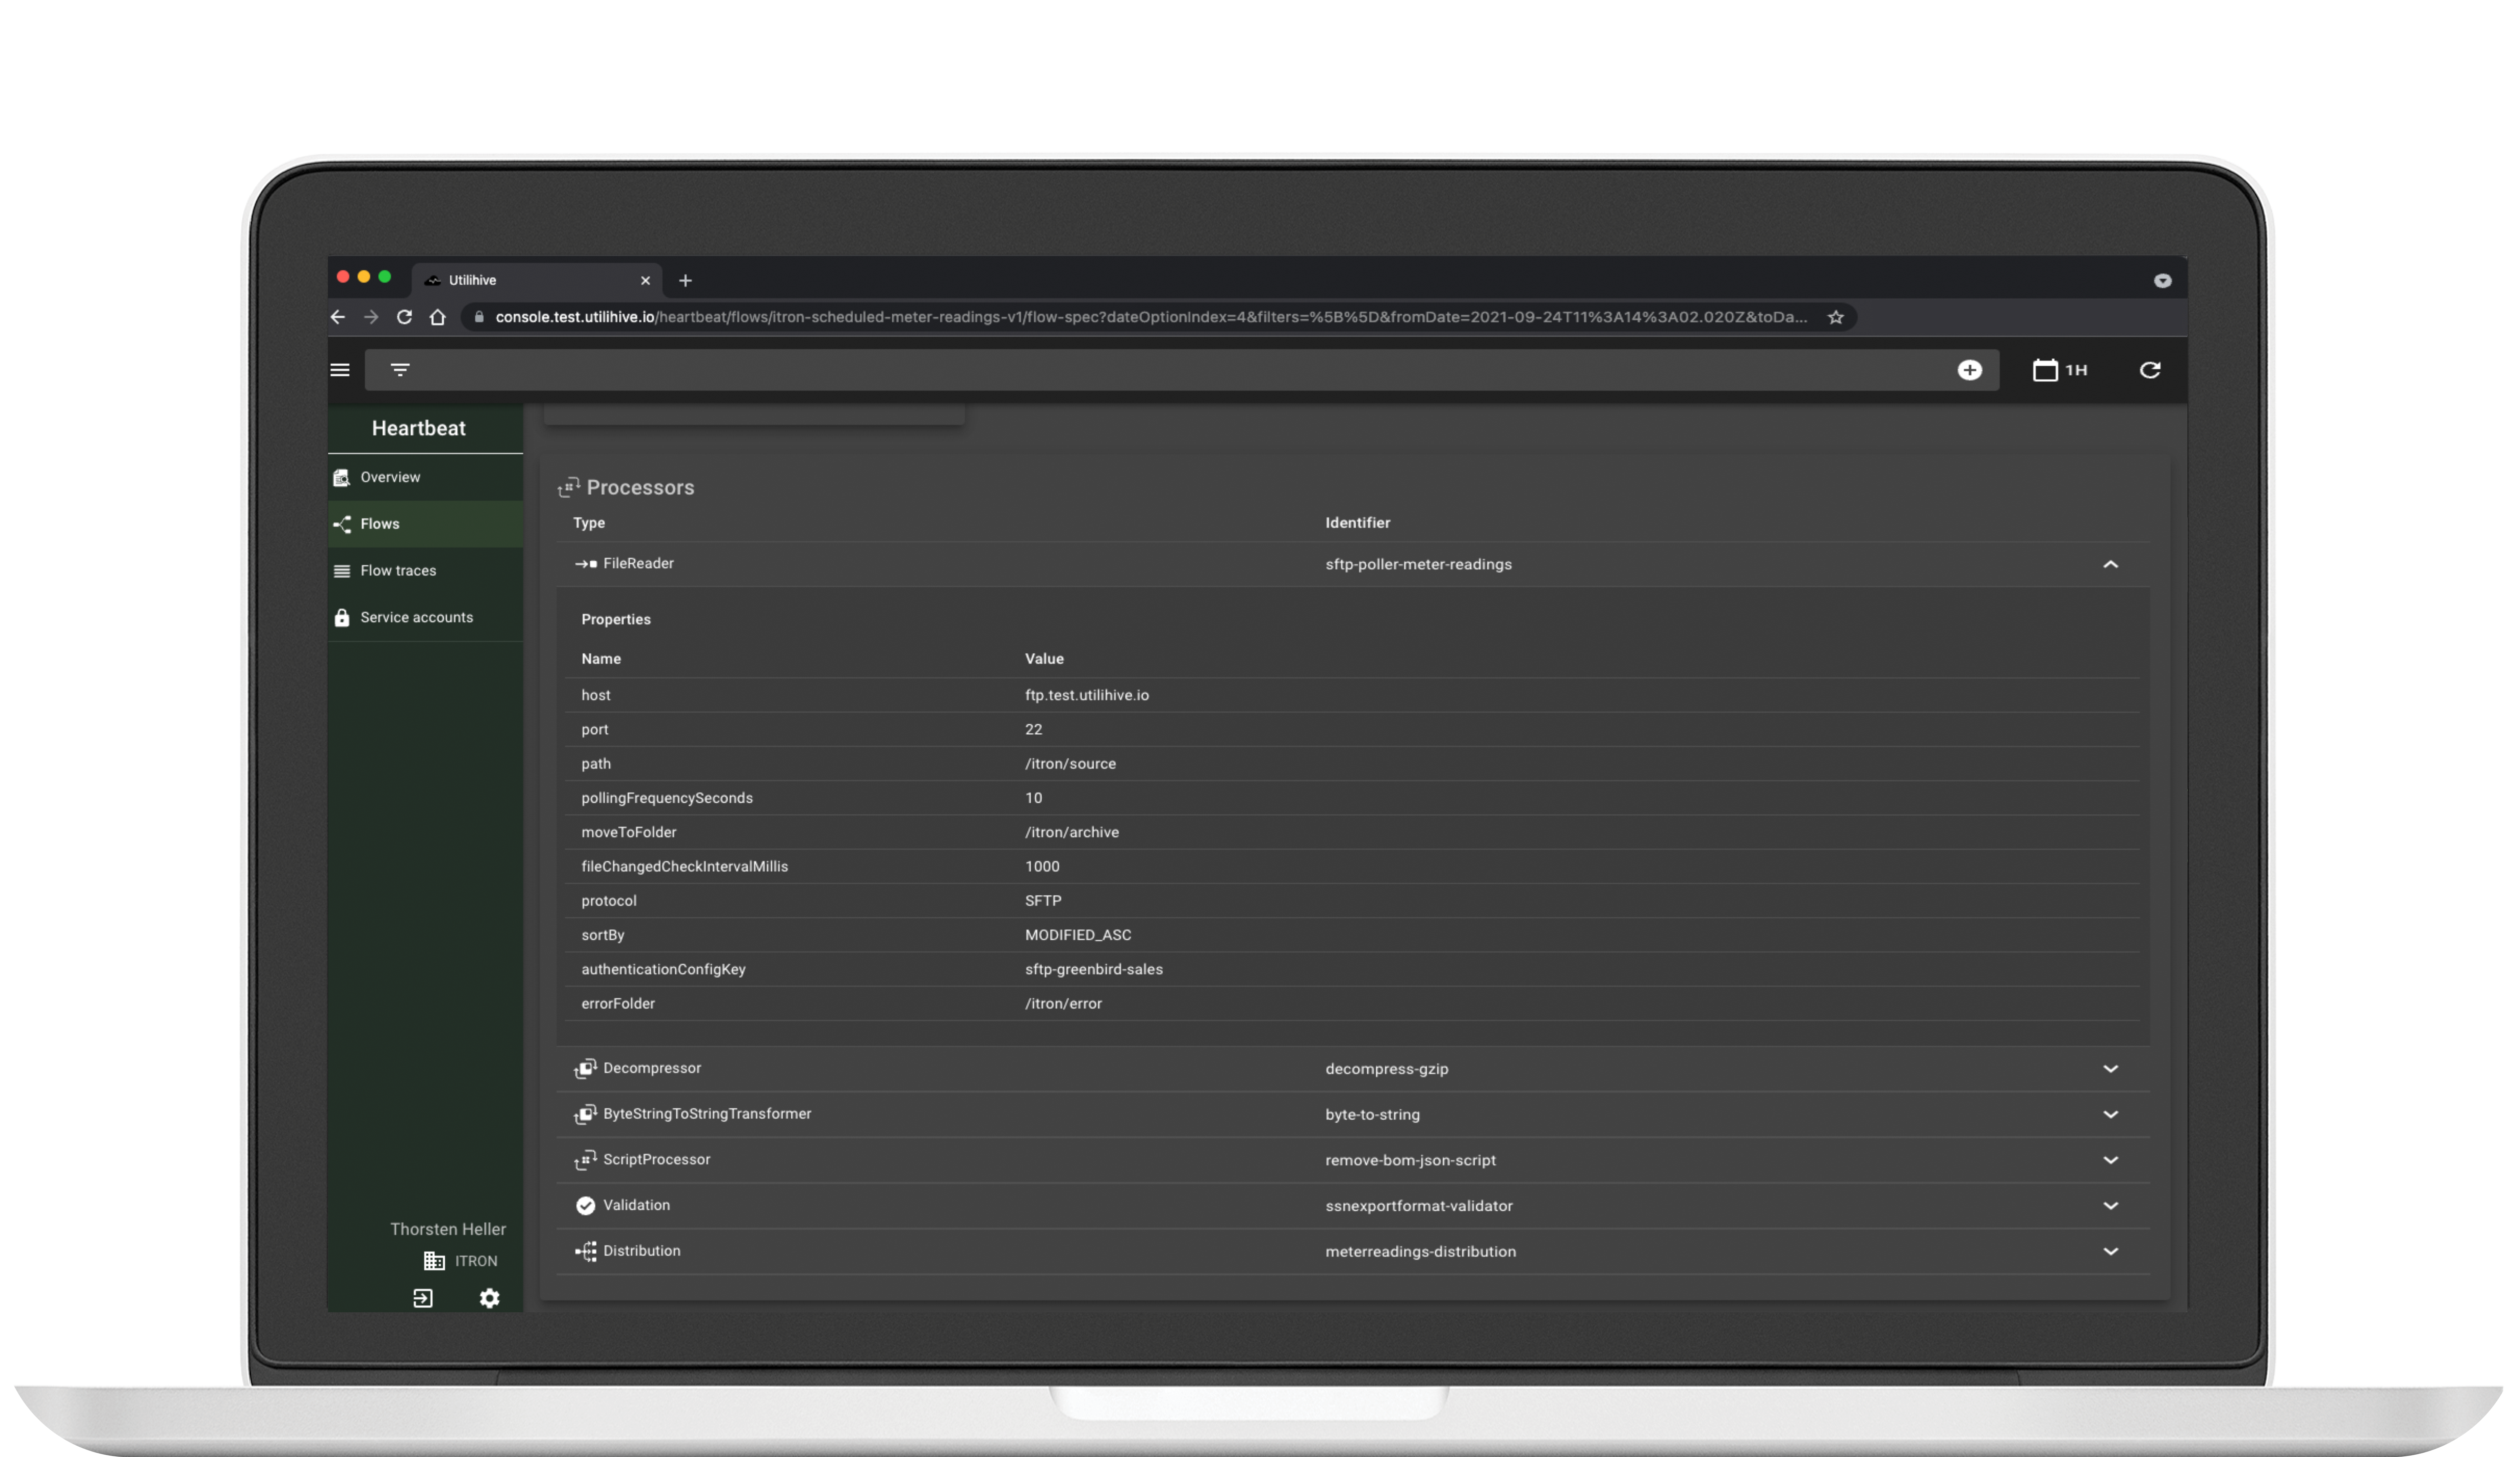This screenshot has width=2520, height=1457.
Task: Open the 1H date range picker
Action: click(2060, 370)
